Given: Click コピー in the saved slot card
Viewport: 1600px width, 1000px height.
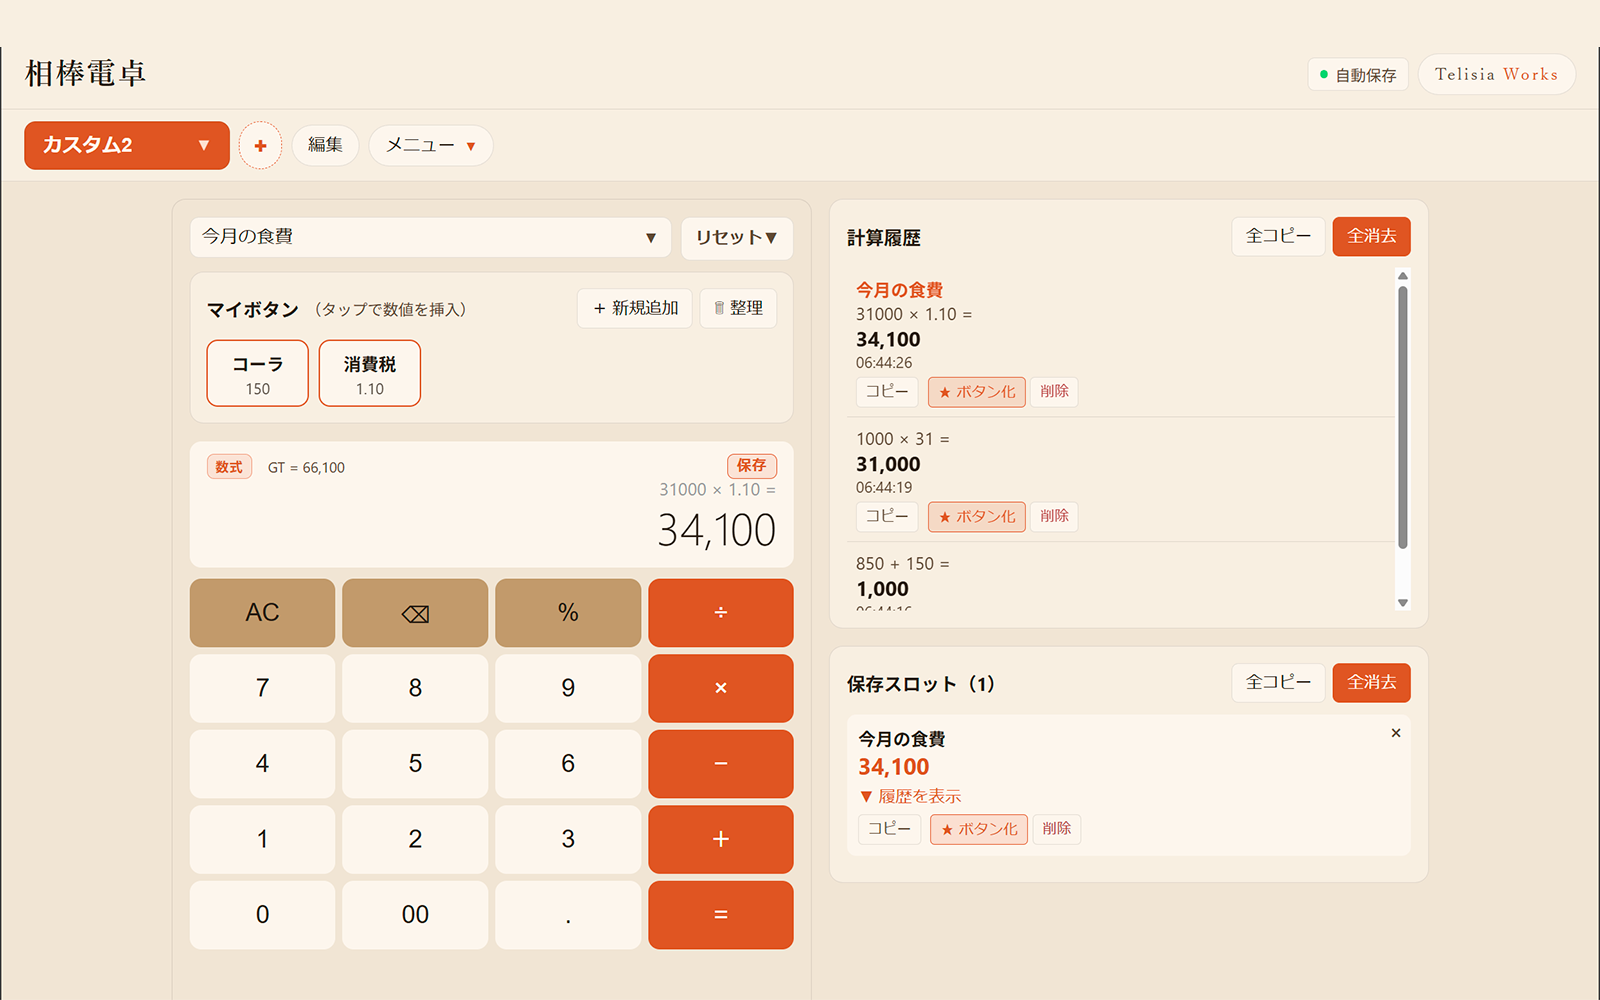Looking at the screenshot, I should pos(889,828).
